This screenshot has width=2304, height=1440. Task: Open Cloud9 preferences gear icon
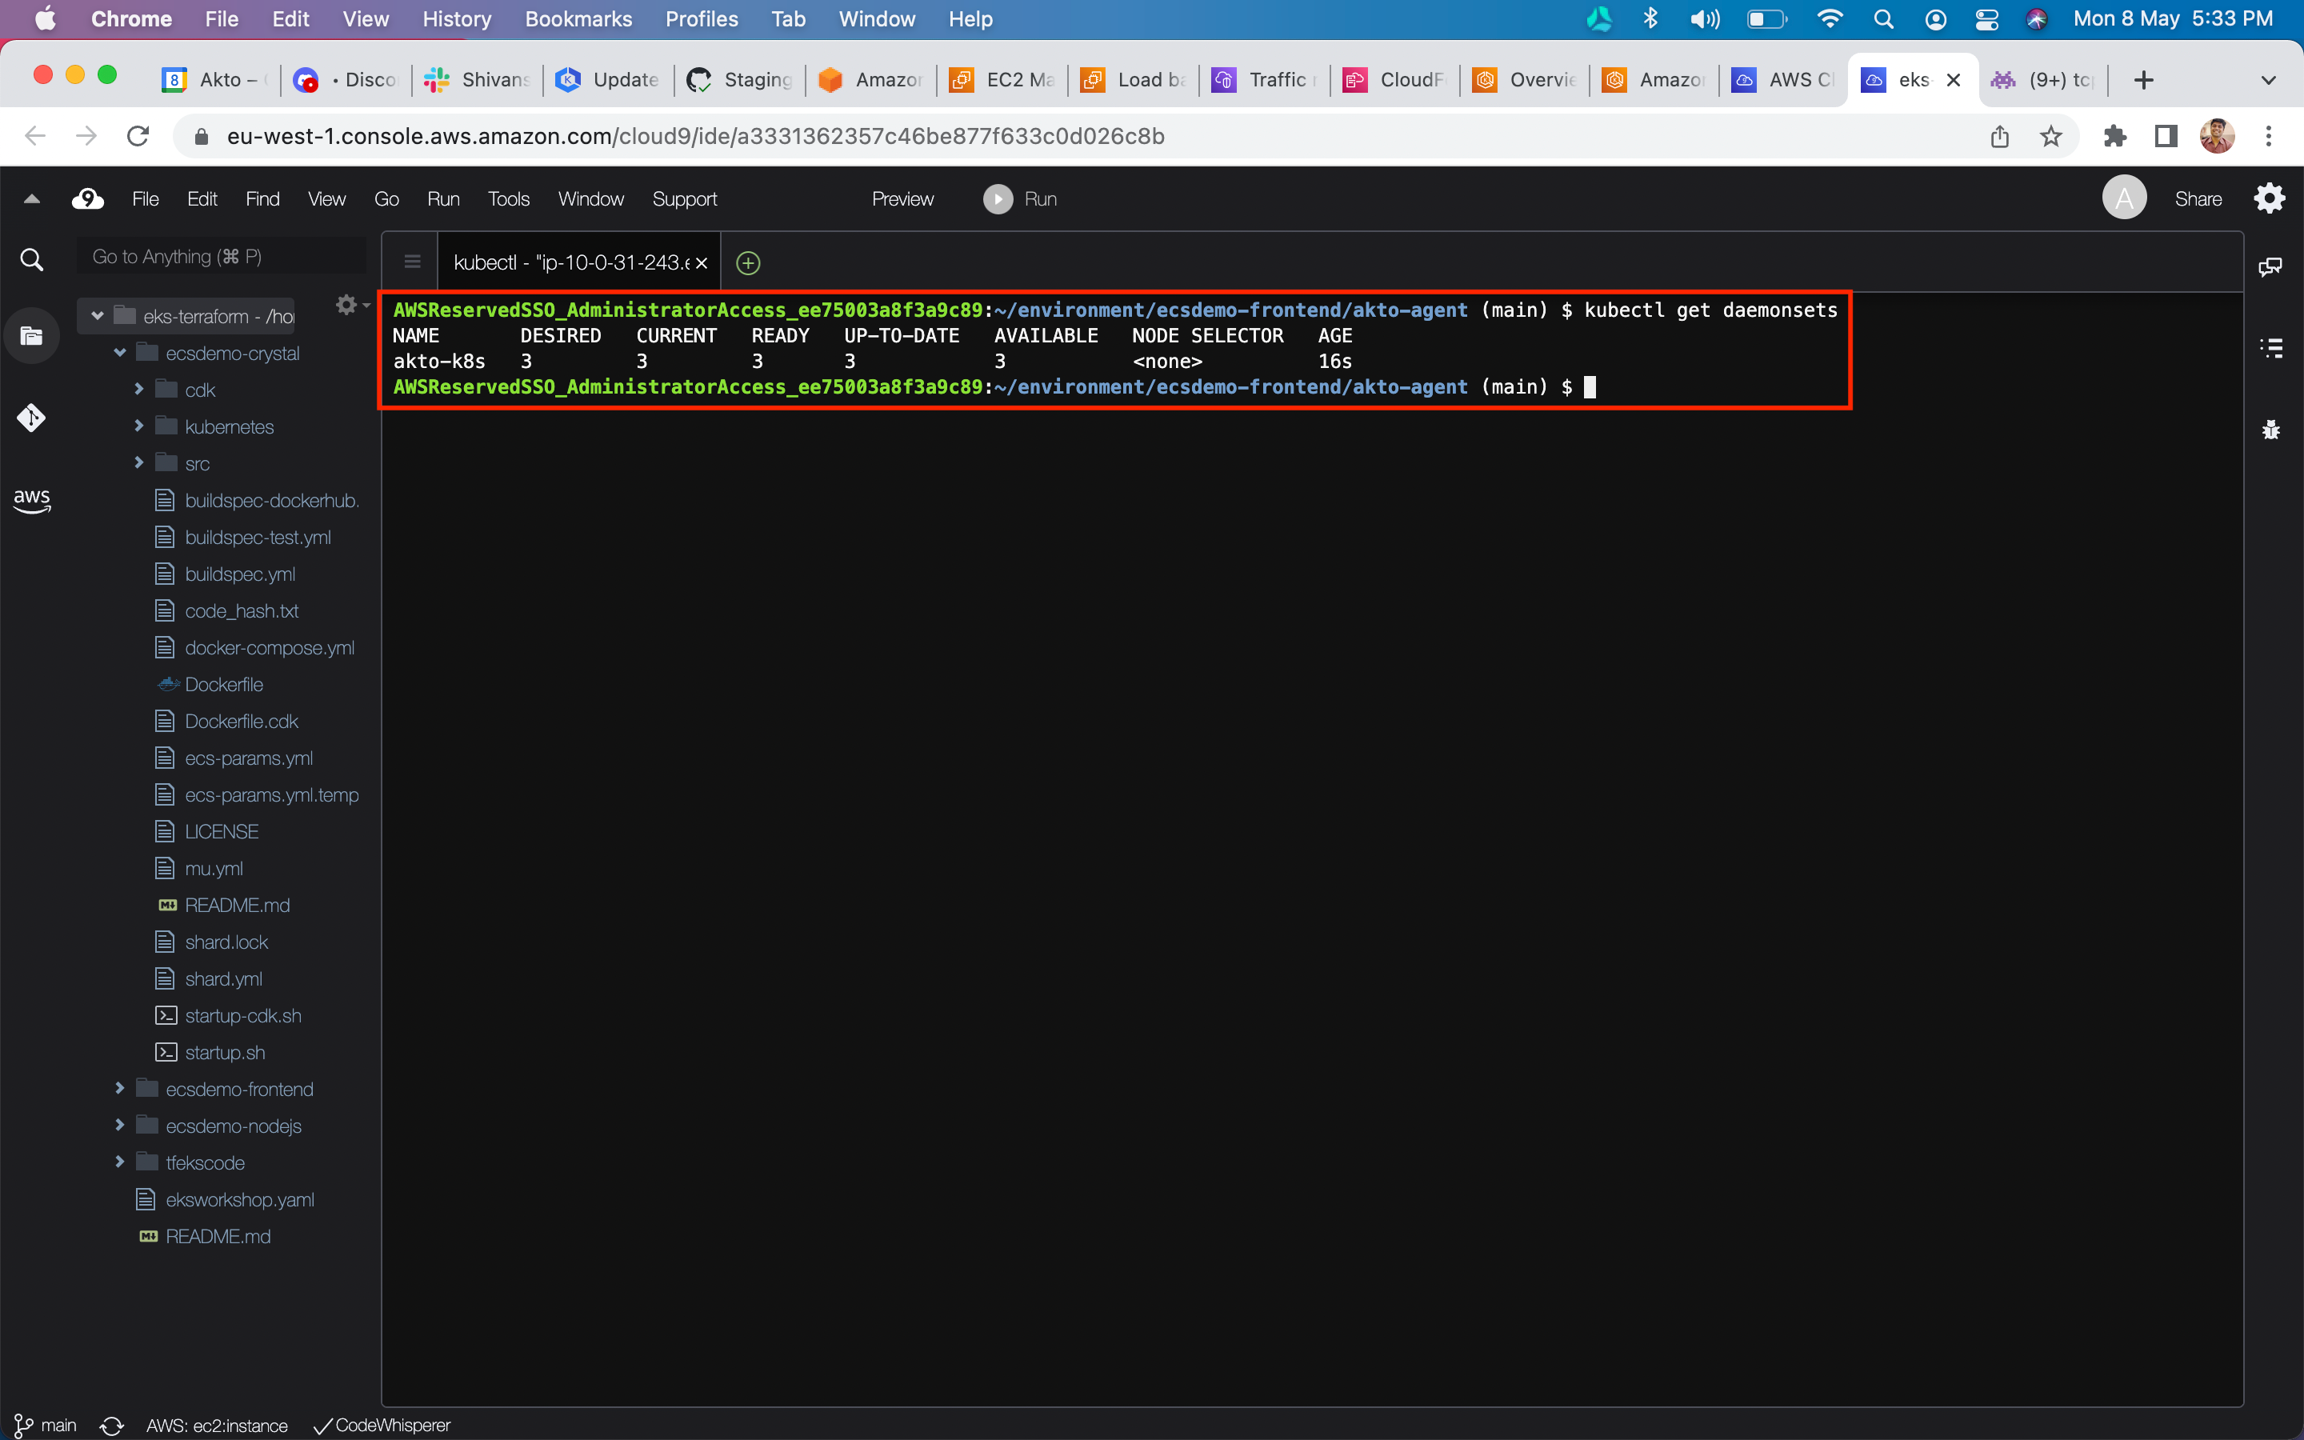coord(2269,199)
